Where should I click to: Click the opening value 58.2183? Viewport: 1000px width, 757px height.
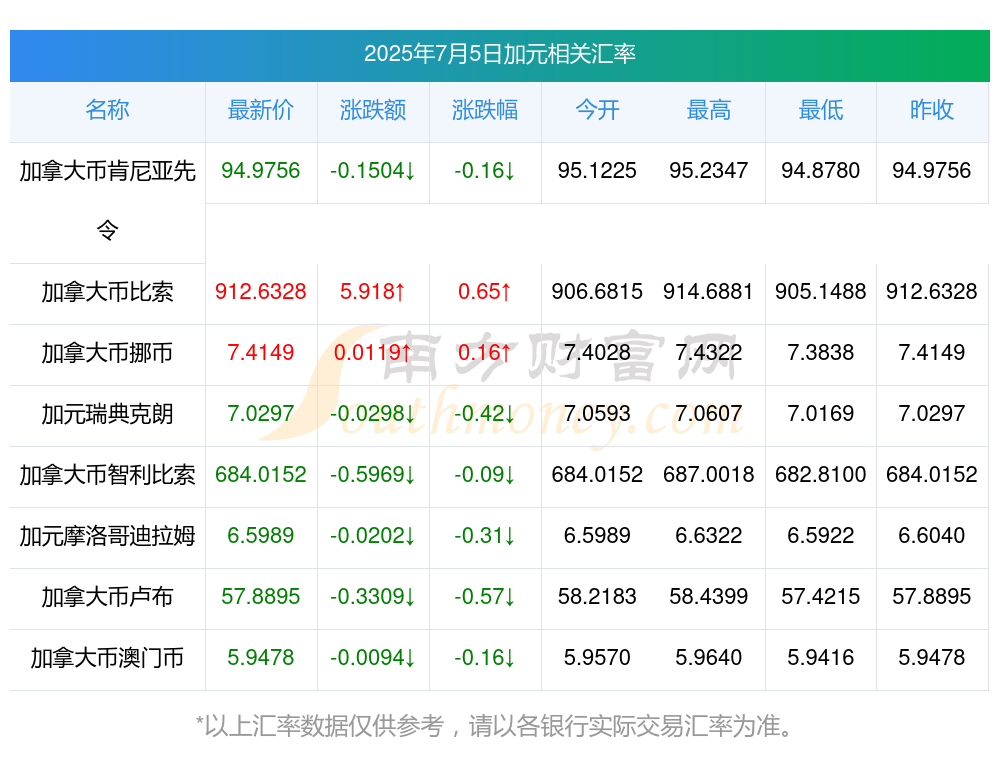pos(597,597)
